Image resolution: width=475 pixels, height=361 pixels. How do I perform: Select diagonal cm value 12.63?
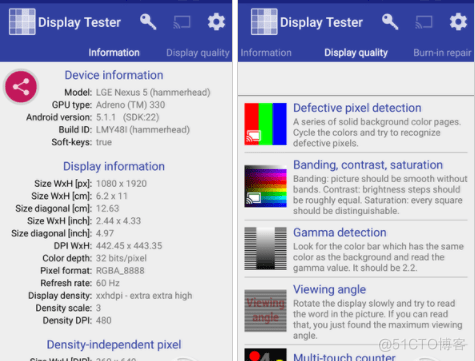coord(107,209)
